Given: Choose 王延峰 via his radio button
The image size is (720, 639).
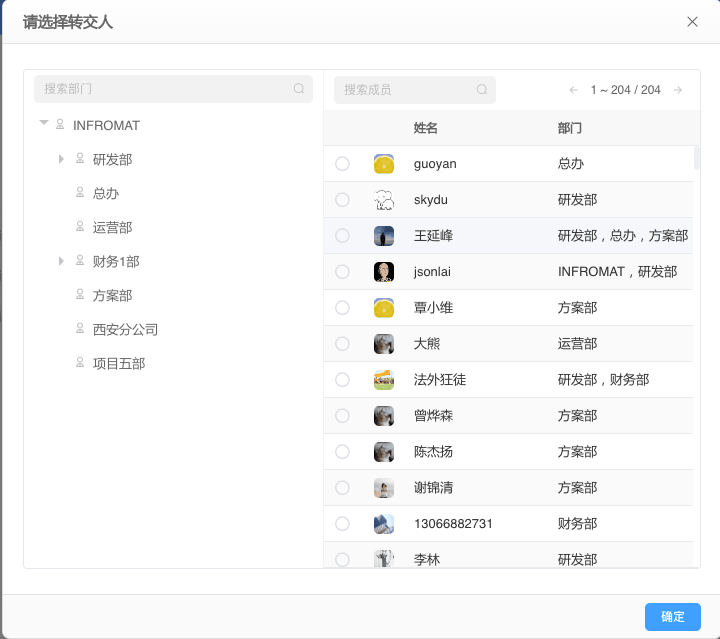Looking at the screenshot, I should [x=342, y=236].
